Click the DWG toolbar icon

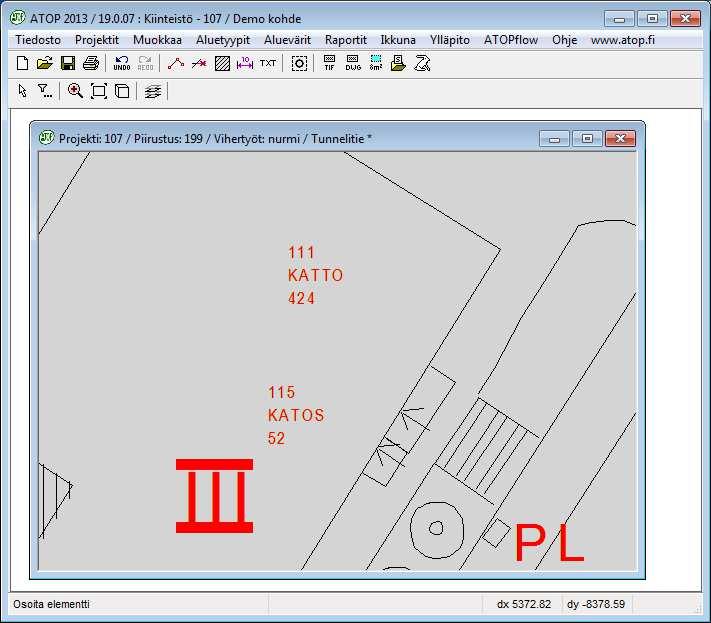pyautogui.click(x=353, y=63)
